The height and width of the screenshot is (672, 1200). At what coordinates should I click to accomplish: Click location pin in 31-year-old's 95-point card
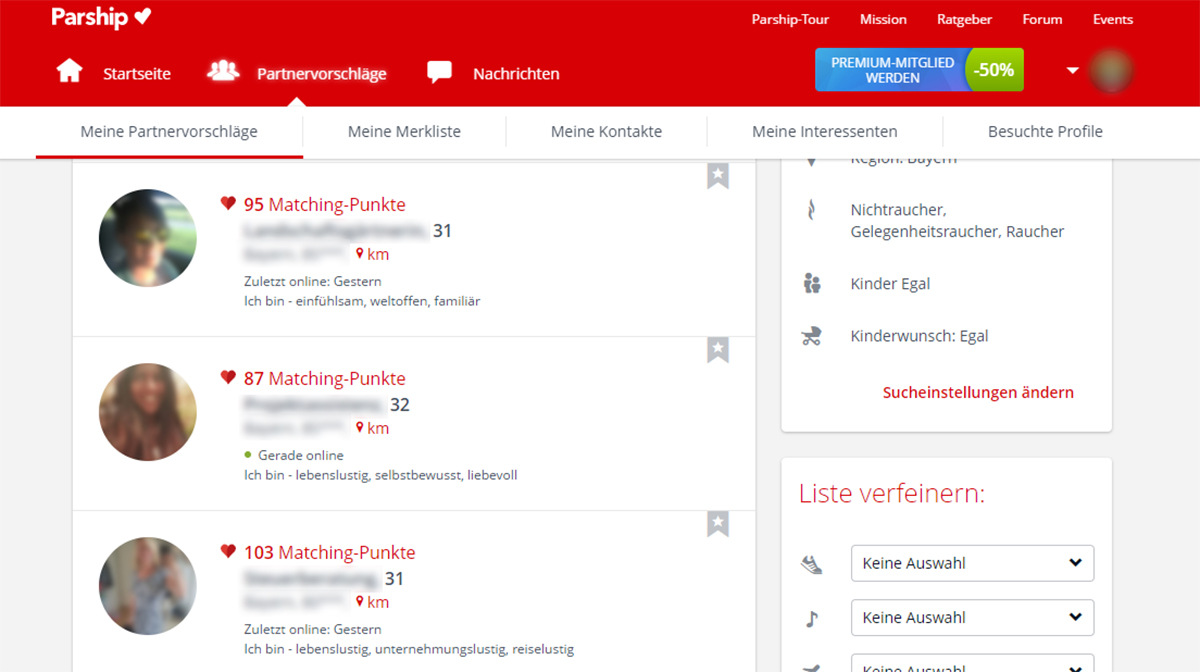point(360,254)
